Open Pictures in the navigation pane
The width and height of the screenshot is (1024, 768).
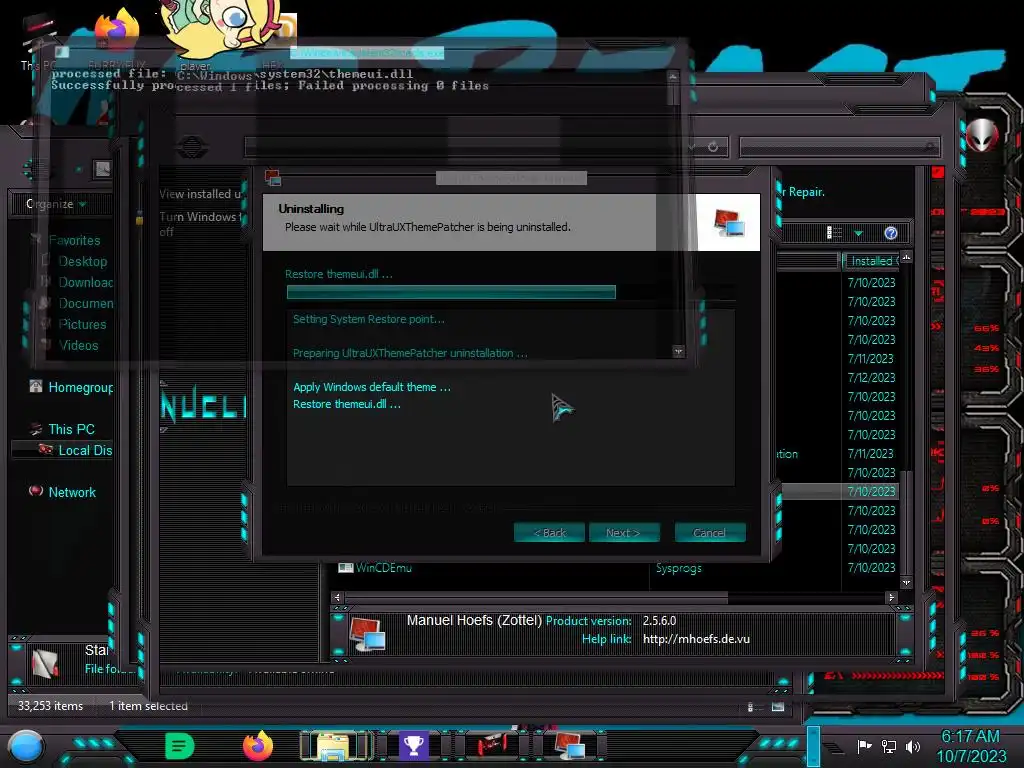[82, 324]
